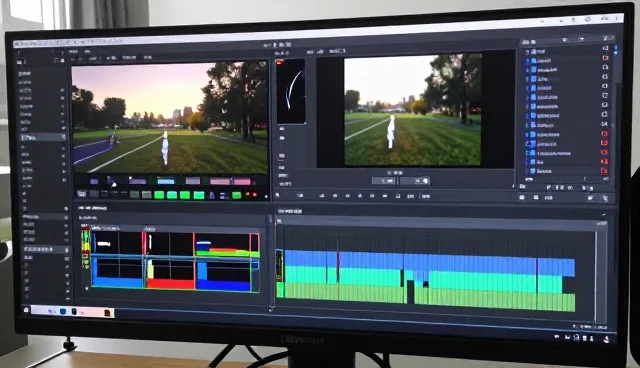Open the Windows Start button on taskbar
This screenshot has width=640, height=368.
click(x=26, y=310)
